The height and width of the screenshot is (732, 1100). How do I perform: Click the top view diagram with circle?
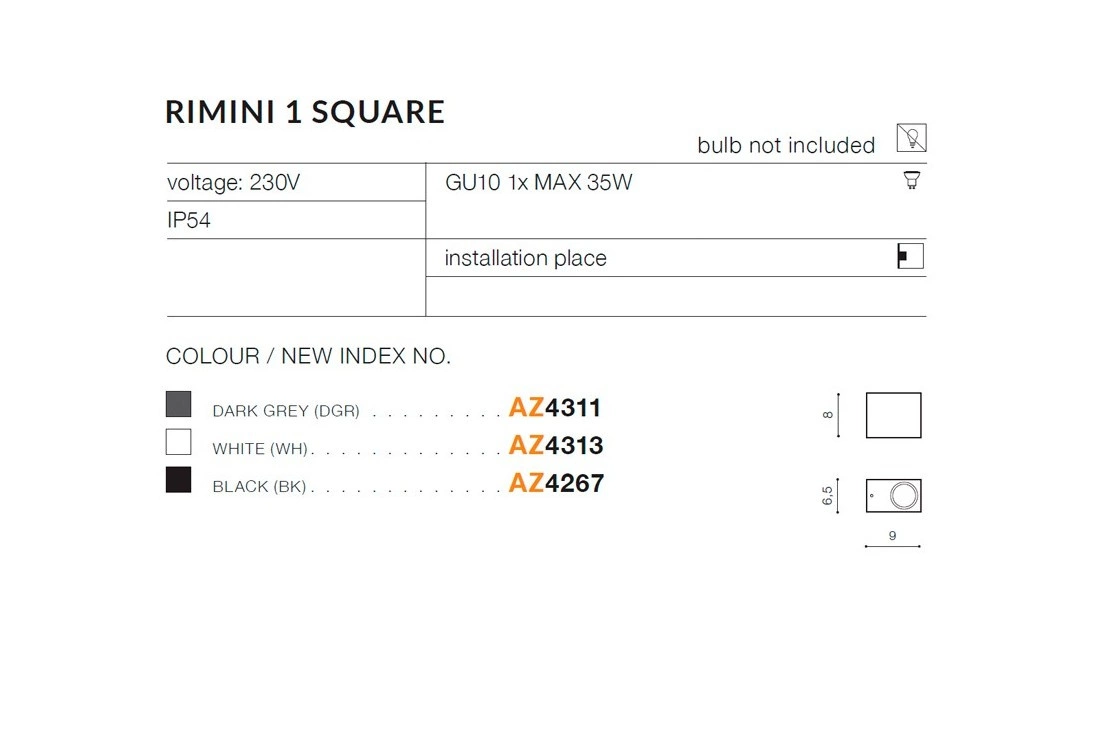point(893,495)
